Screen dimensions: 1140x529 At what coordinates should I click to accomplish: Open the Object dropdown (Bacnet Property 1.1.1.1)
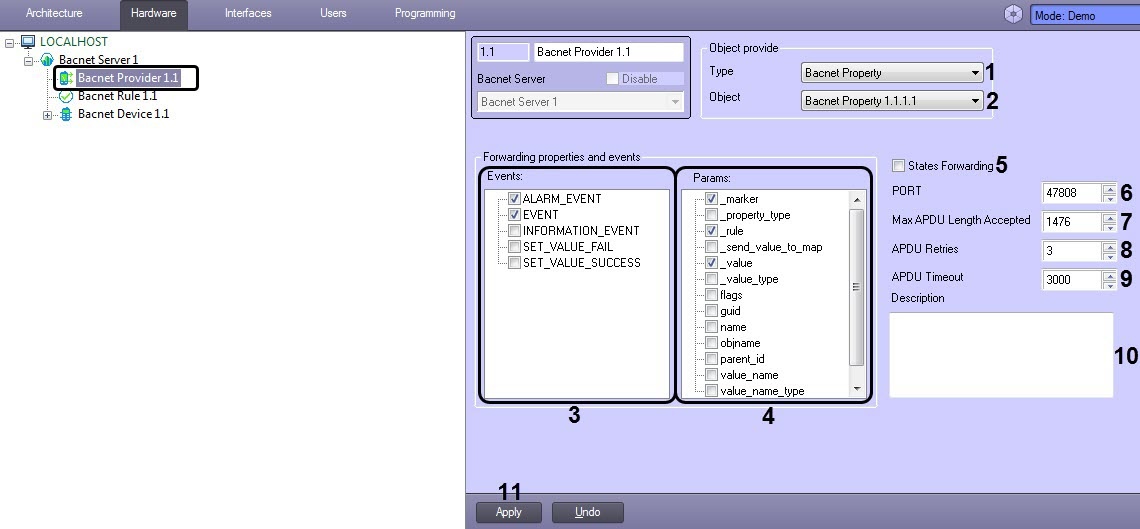pyautogui.click(x=892, y=101)
